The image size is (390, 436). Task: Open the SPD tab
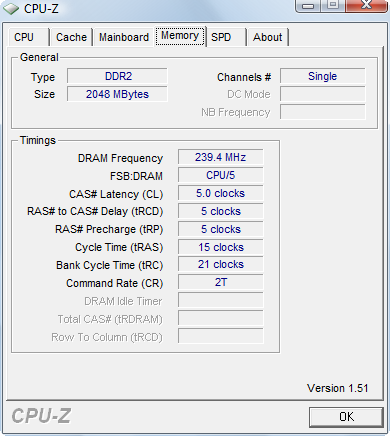click(226, 37)
